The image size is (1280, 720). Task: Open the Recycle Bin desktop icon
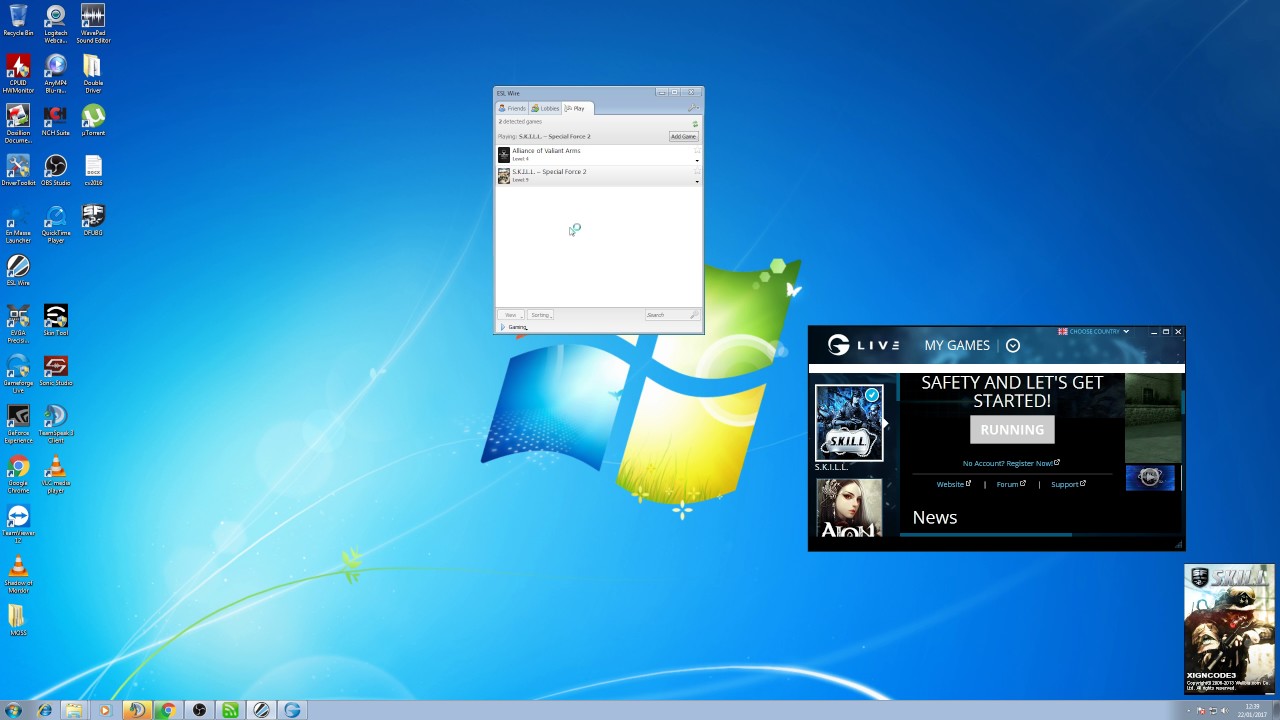[x=18, y=21]
